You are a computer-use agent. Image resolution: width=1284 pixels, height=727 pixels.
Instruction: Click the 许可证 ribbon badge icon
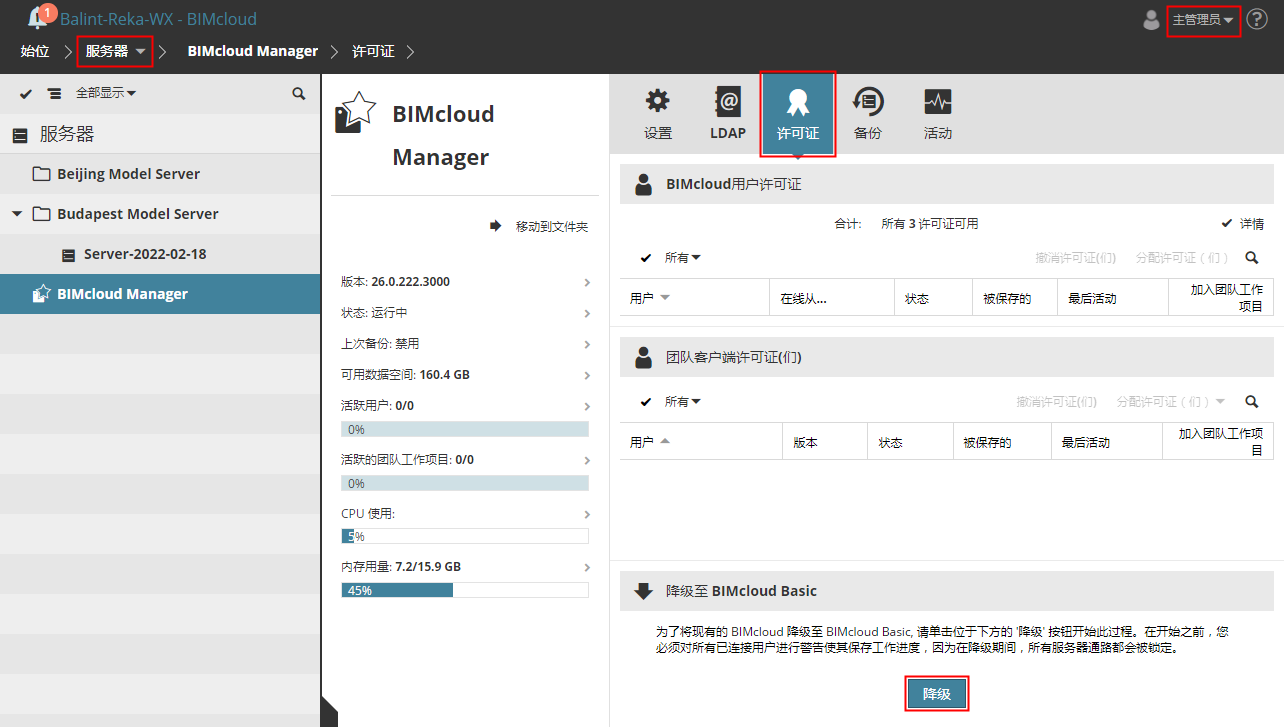[797, 102]
